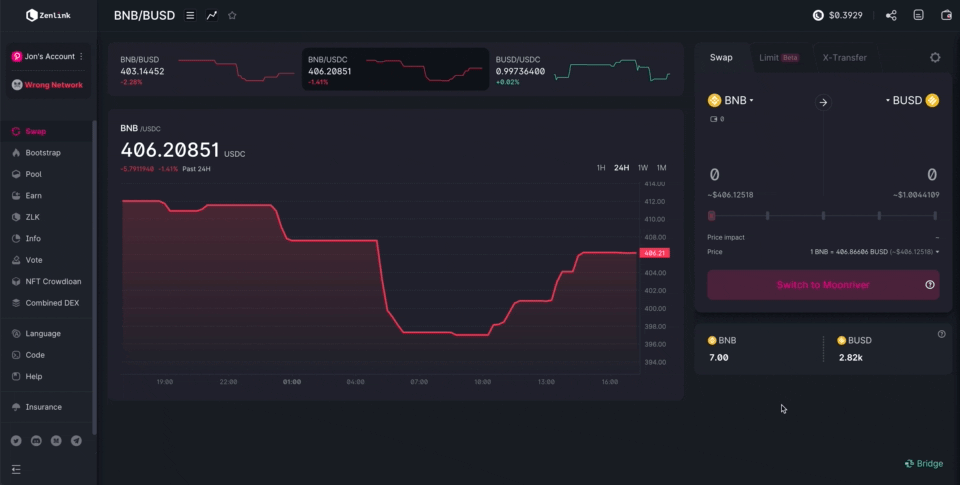
Task: Switch to the Limit tab
Action: pyautogui.click(x=779, y=58)
